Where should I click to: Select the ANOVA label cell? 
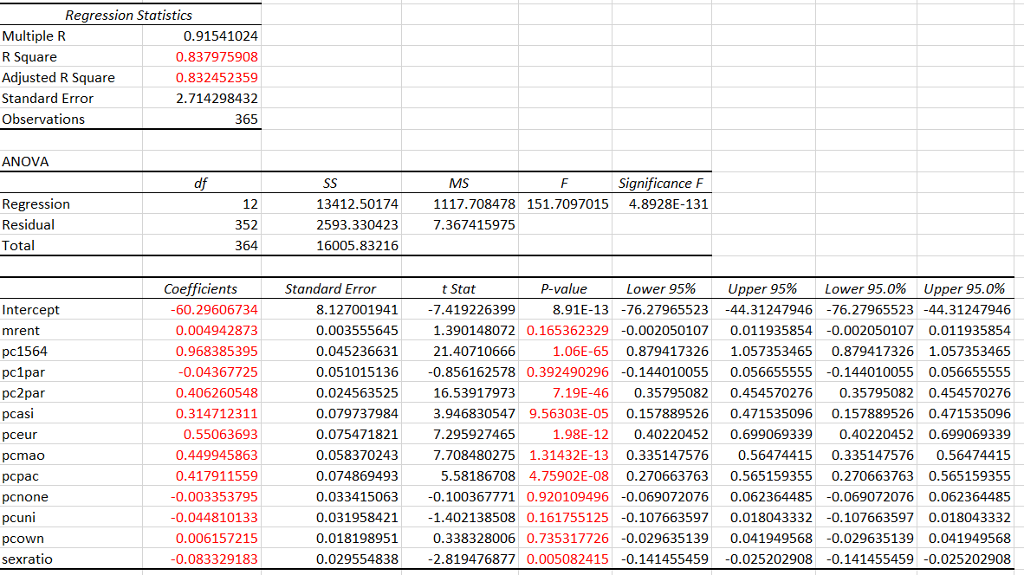[25, 161]
